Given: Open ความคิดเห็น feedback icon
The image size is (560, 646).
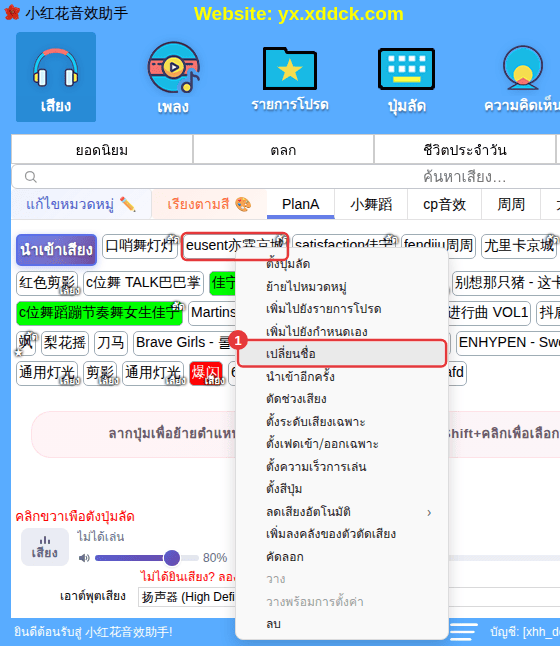Looking at the screenshot, I should tap(522, 78).
